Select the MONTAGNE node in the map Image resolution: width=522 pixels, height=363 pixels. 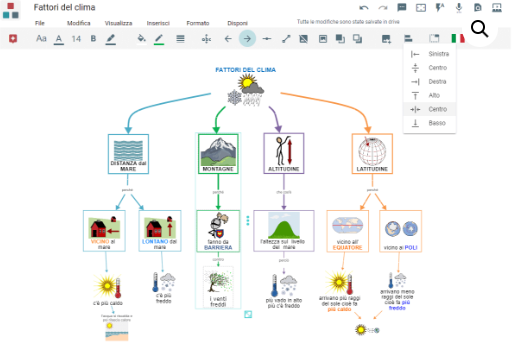(x=218, y=154)
